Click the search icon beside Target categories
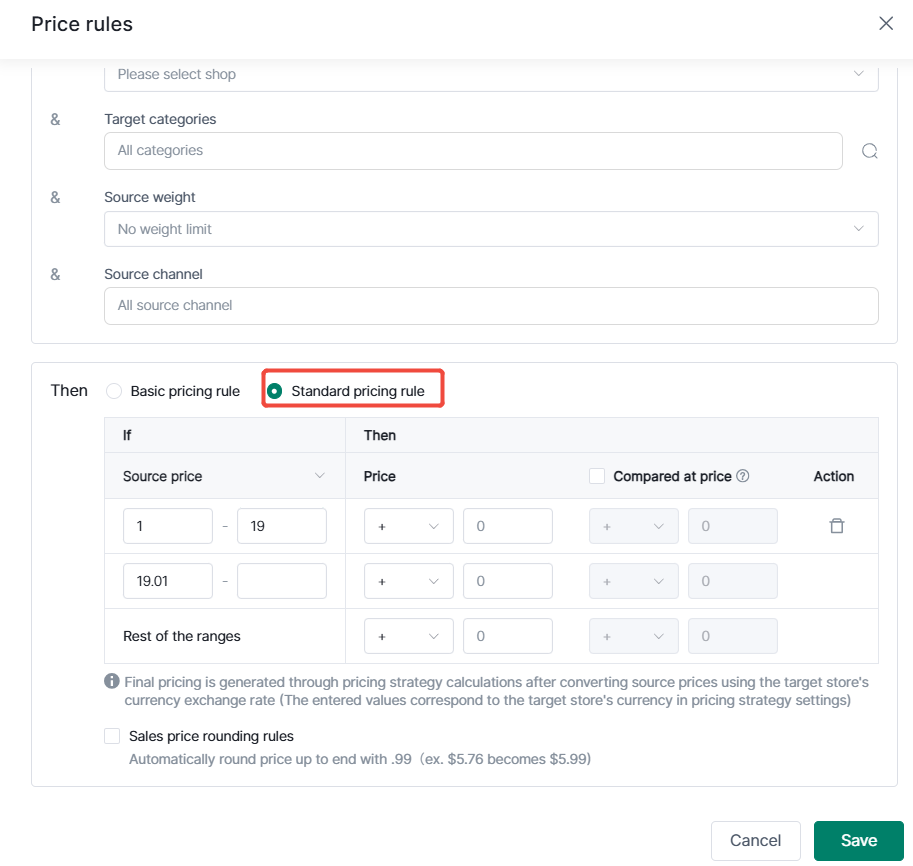This screenshot has height=866, width=913. point(869,151)
